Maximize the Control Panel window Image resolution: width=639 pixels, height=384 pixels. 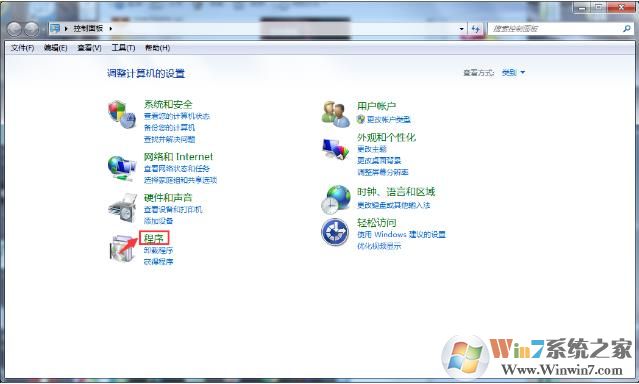click(598, 8)
